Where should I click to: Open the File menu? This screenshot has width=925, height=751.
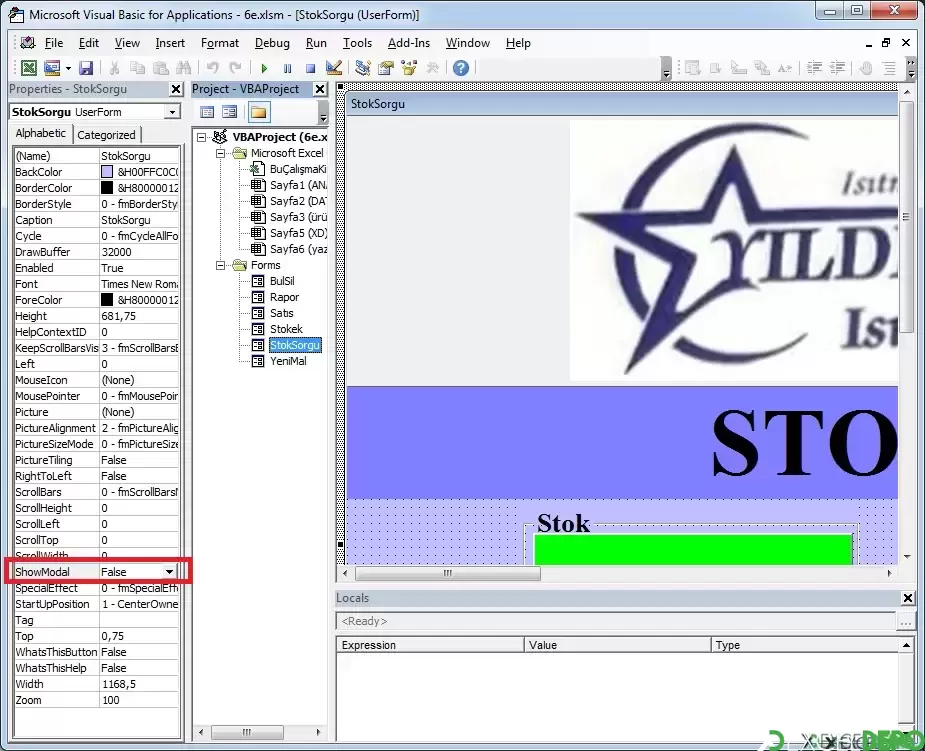(54, 43)
